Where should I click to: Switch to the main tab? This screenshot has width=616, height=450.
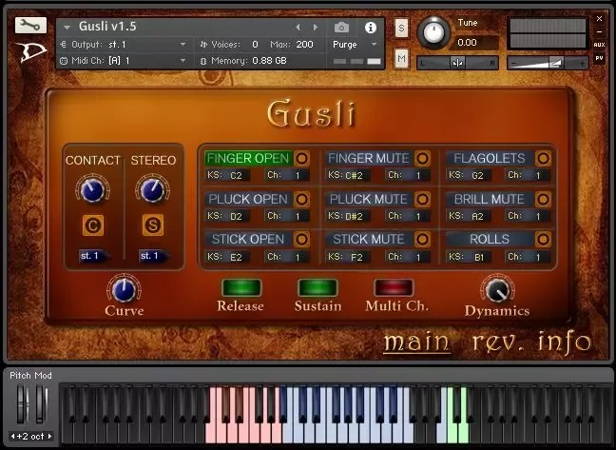(416, 343)
